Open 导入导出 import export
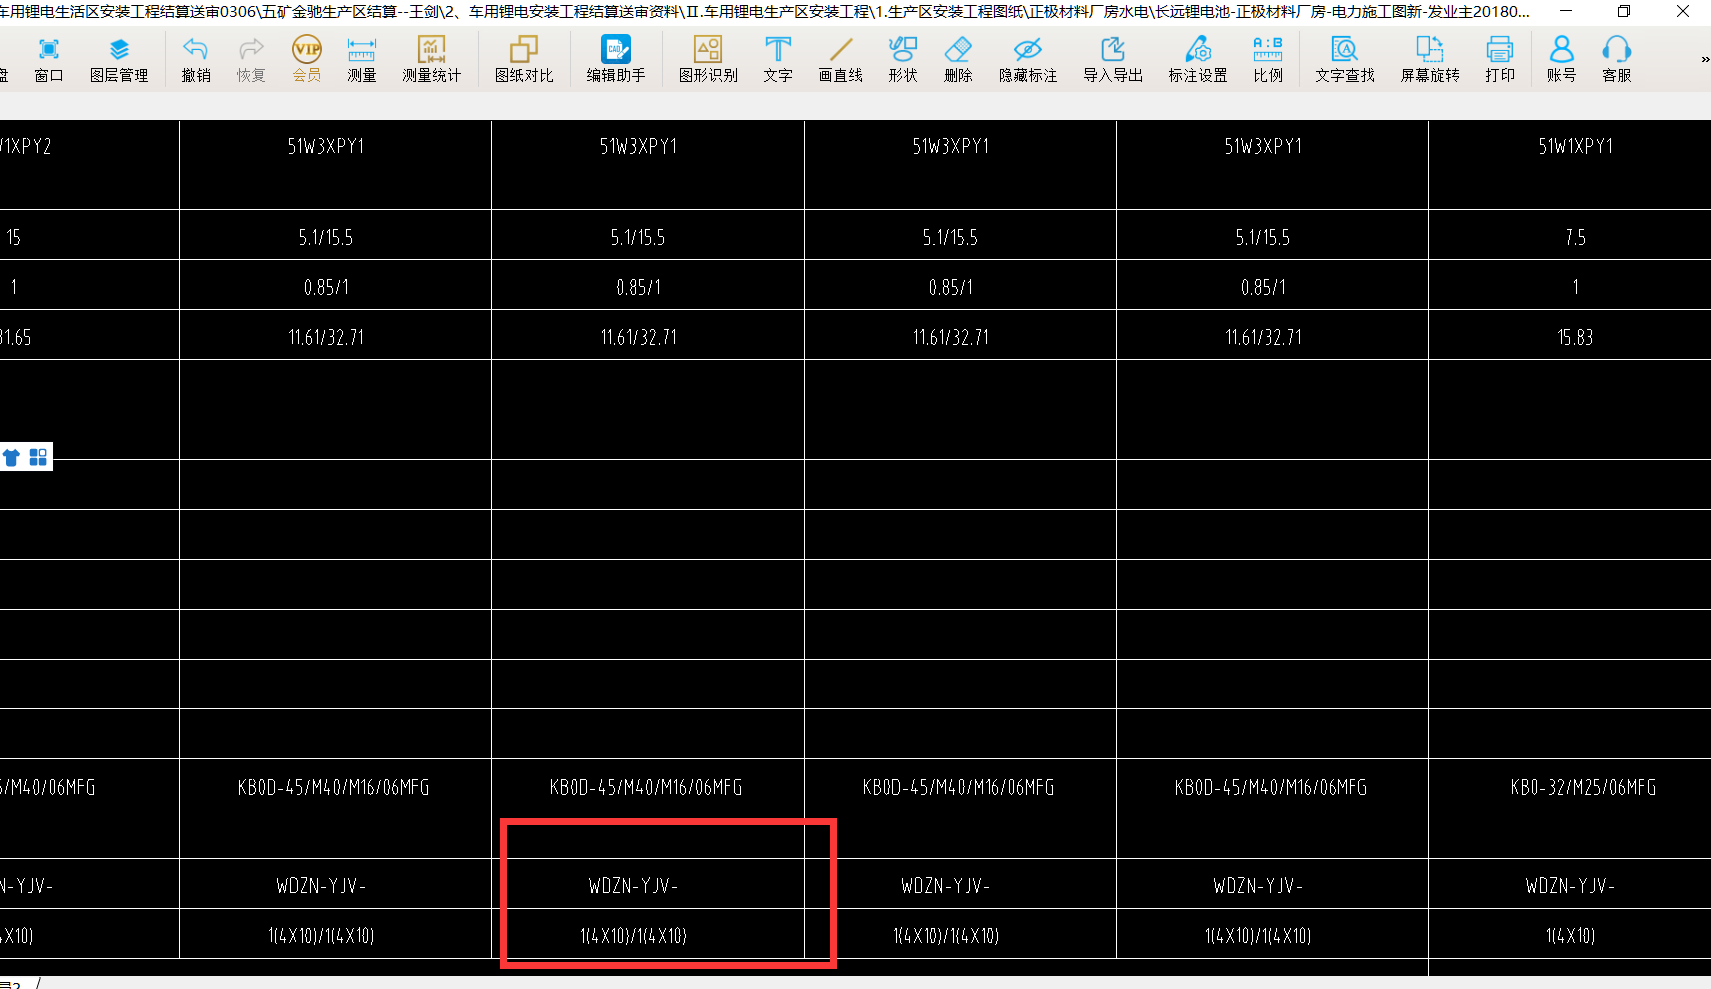 point(1112,59)
